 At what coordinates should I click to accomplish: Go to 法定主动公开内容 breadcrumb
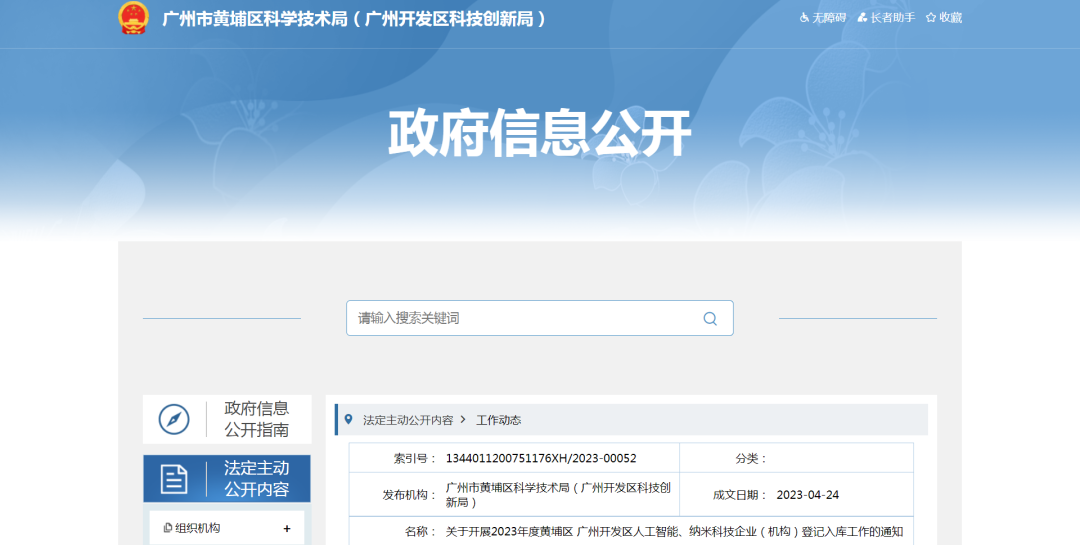[x=408, y=420]
